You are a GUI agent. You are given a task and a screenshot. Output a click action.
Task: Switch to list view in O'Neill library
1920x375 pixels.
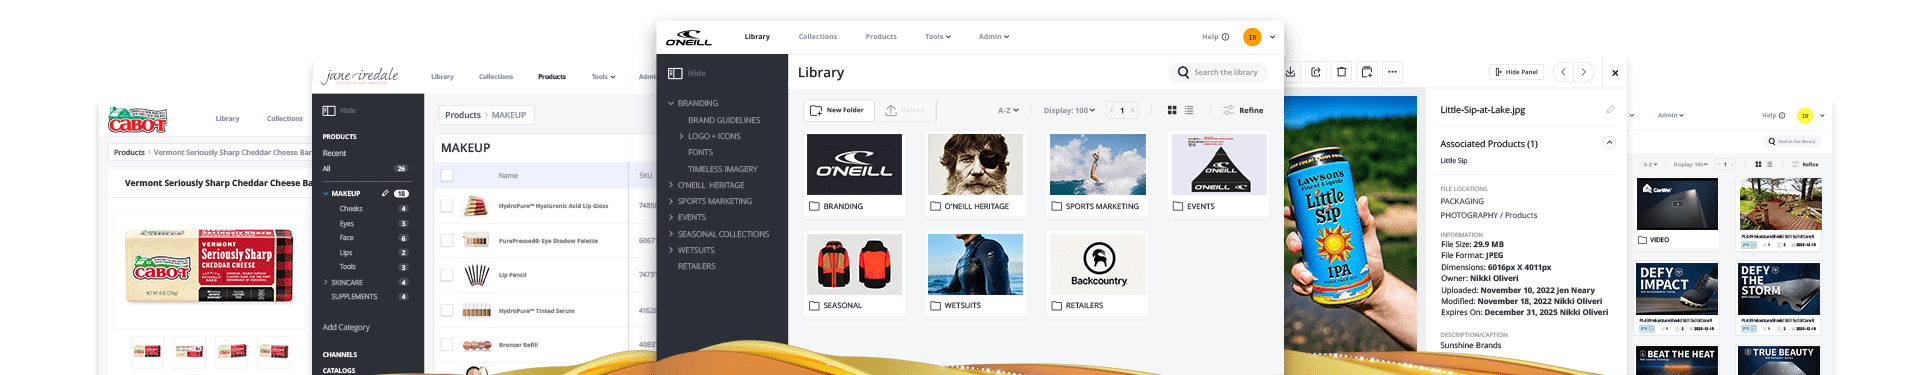[1188, 110]
